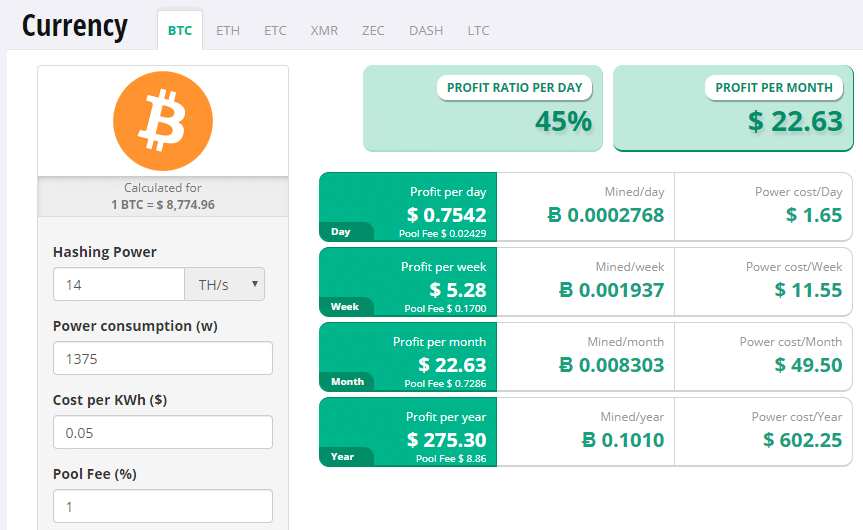Click the Currency heading
The height and width of the screenshot is (530, 863).
pyautogui.click(x=74, y=26)
